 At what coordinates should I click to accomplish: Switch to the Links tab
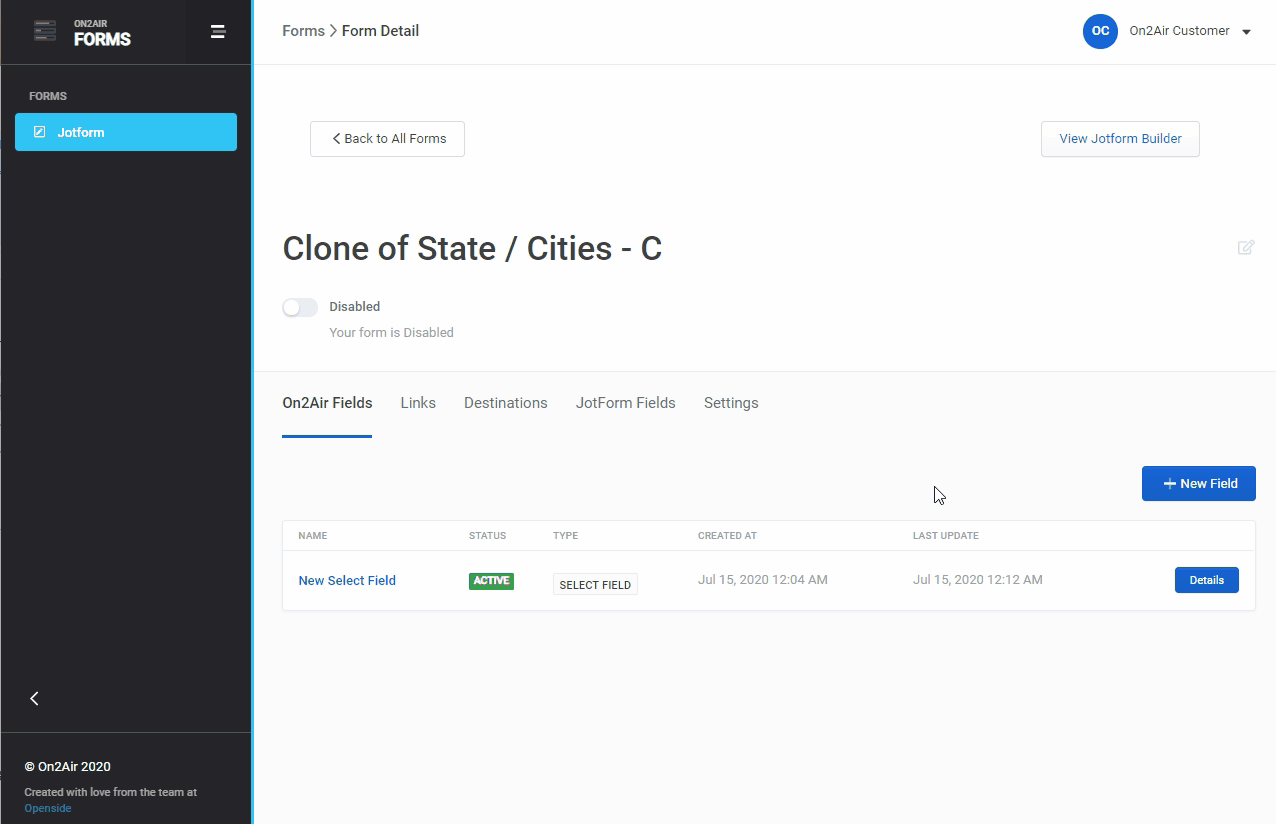(418, 403)
